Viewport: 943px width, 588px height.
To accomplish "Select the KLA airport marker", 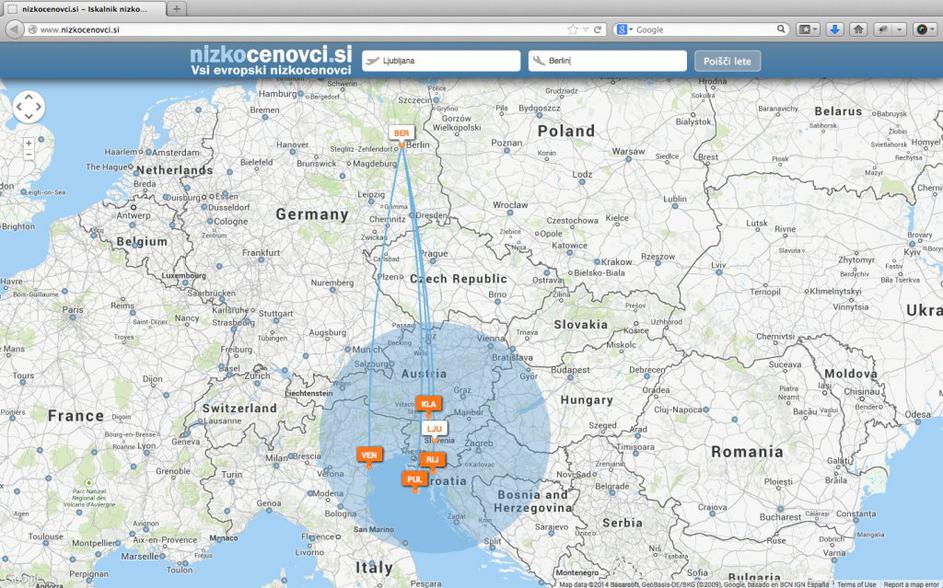I will [429, 404].
